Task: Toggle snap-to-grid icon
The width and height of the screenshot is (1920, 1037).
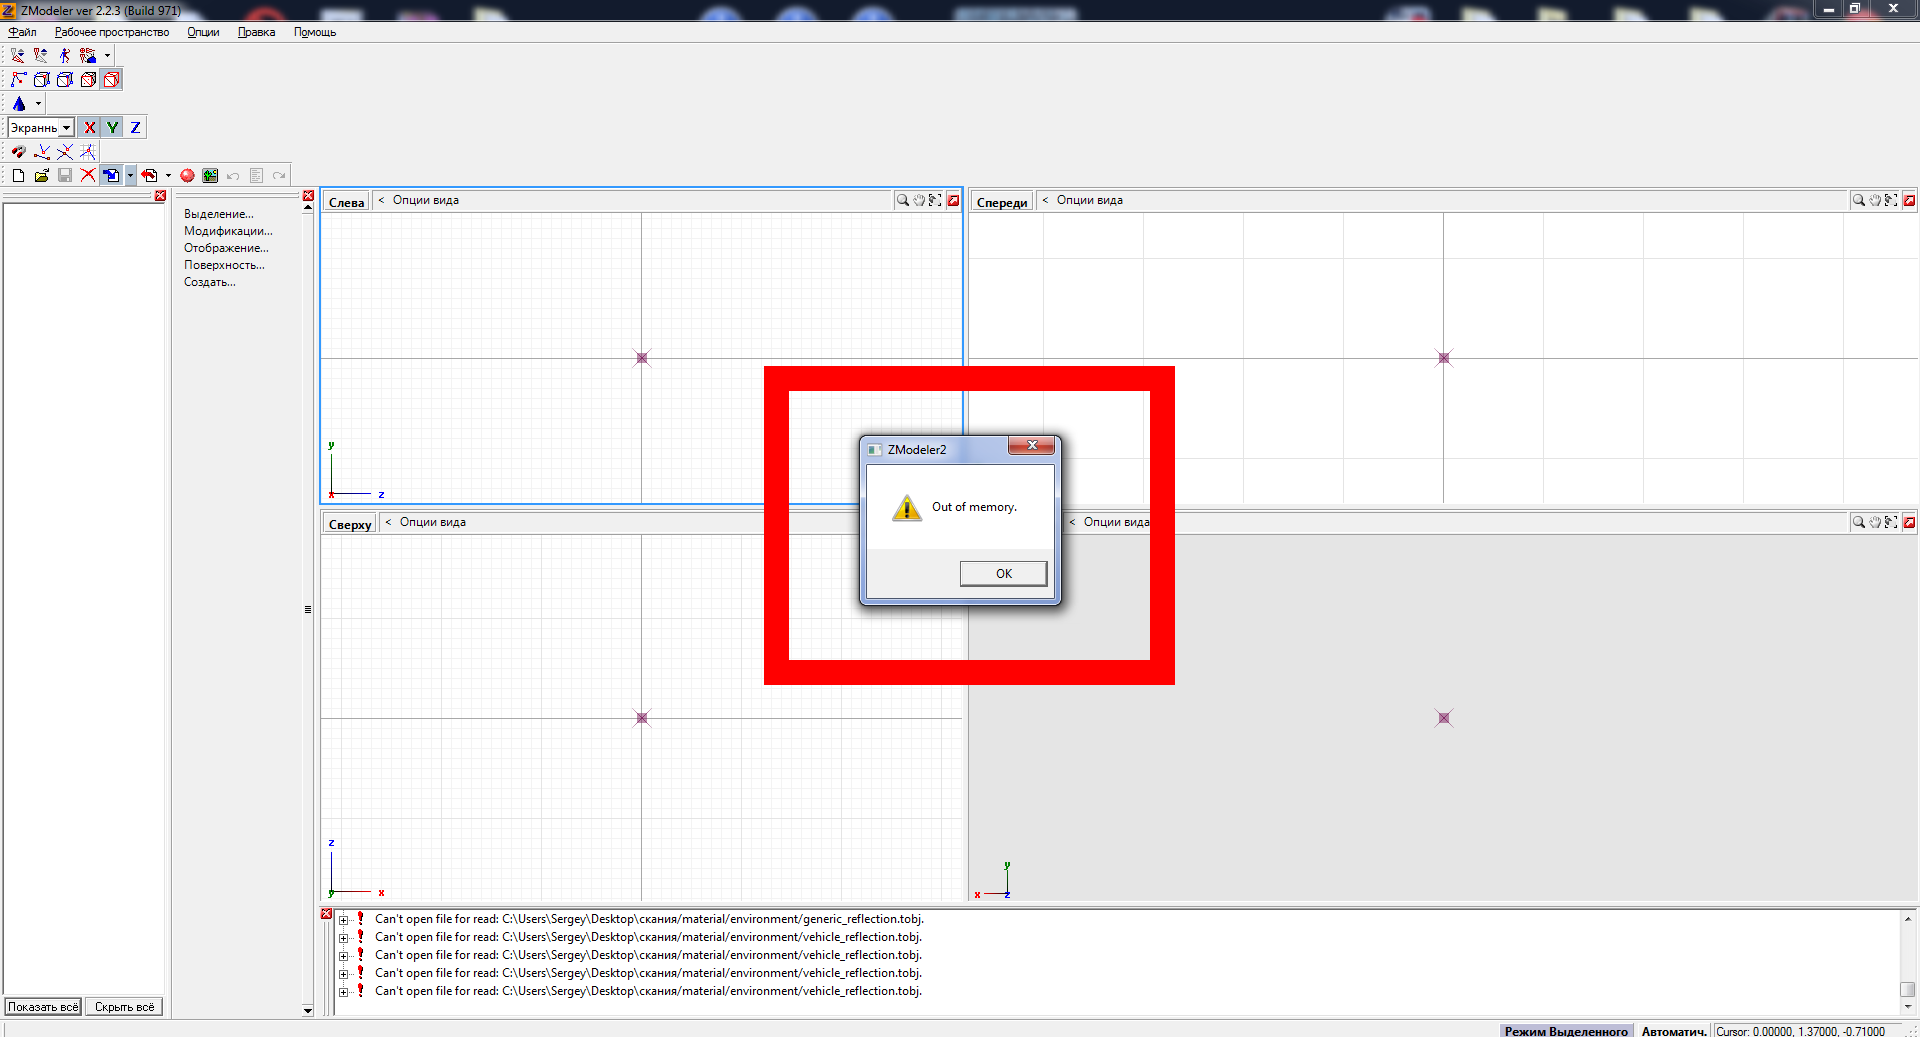Action: (88, 151)
